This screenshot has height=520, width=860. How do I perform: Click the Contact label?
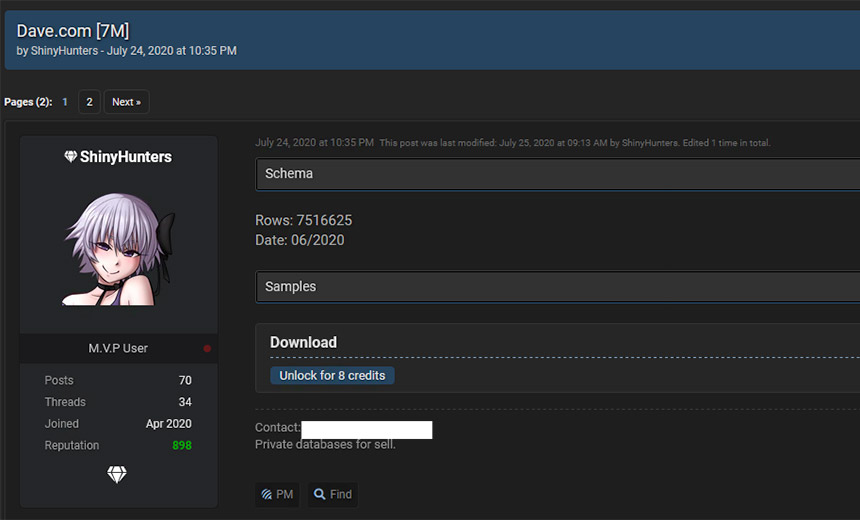278,427
